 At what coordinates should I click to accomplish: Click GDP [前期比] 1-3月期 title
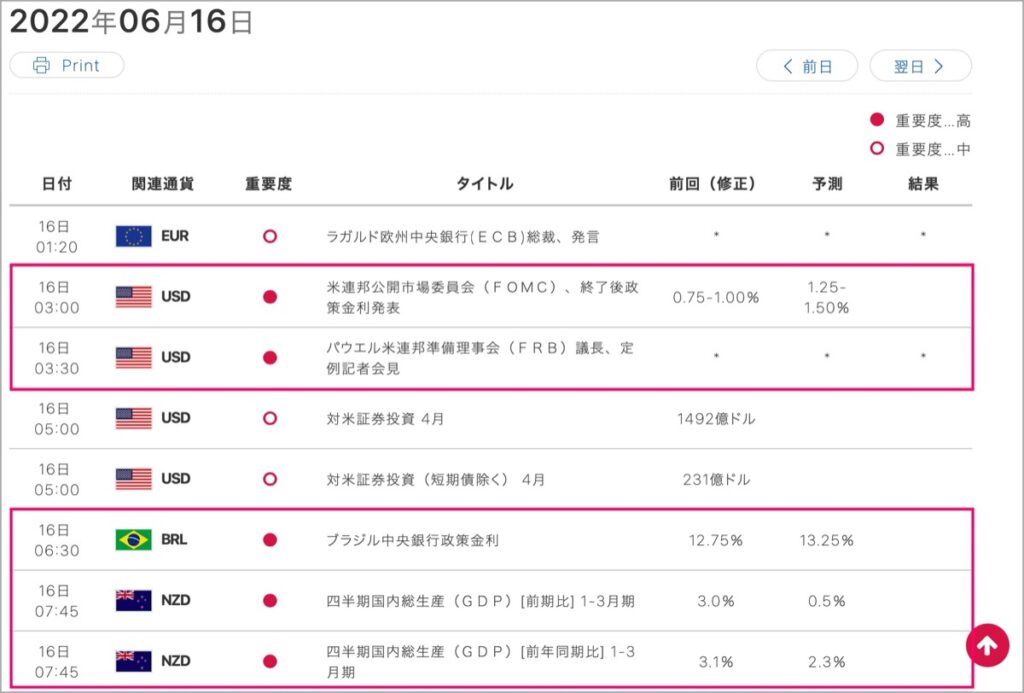click(x=480, y=601)
